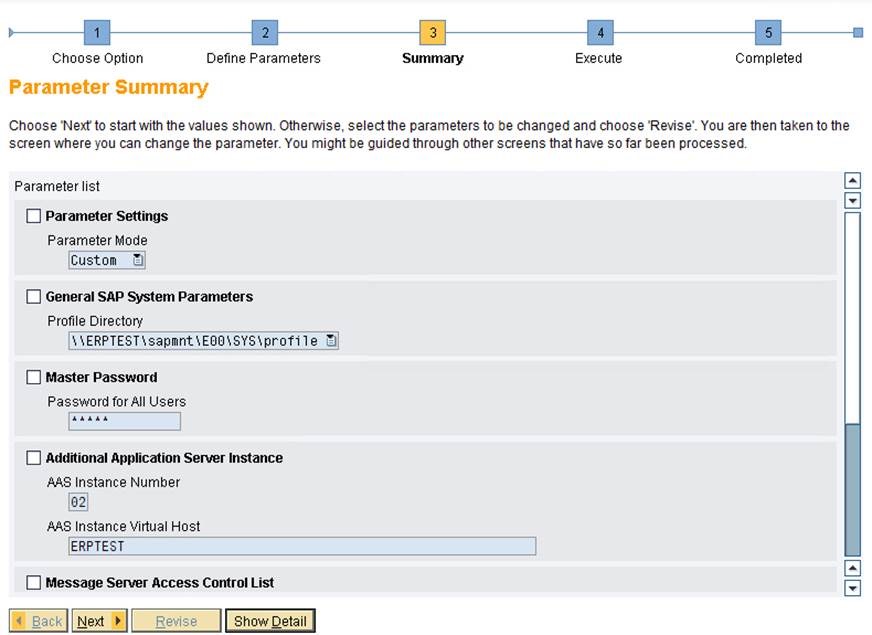Click the Next button
Viewport: 872px width, 635px height.
click(x=100, y=621)
